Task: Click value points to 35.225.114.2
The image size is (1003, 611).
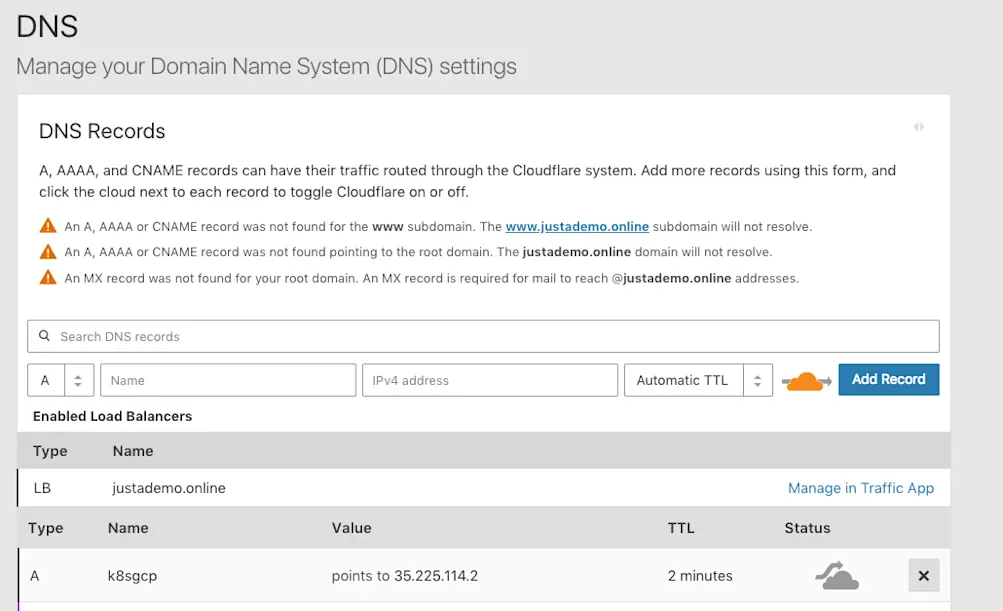Action: coord(404,576)
